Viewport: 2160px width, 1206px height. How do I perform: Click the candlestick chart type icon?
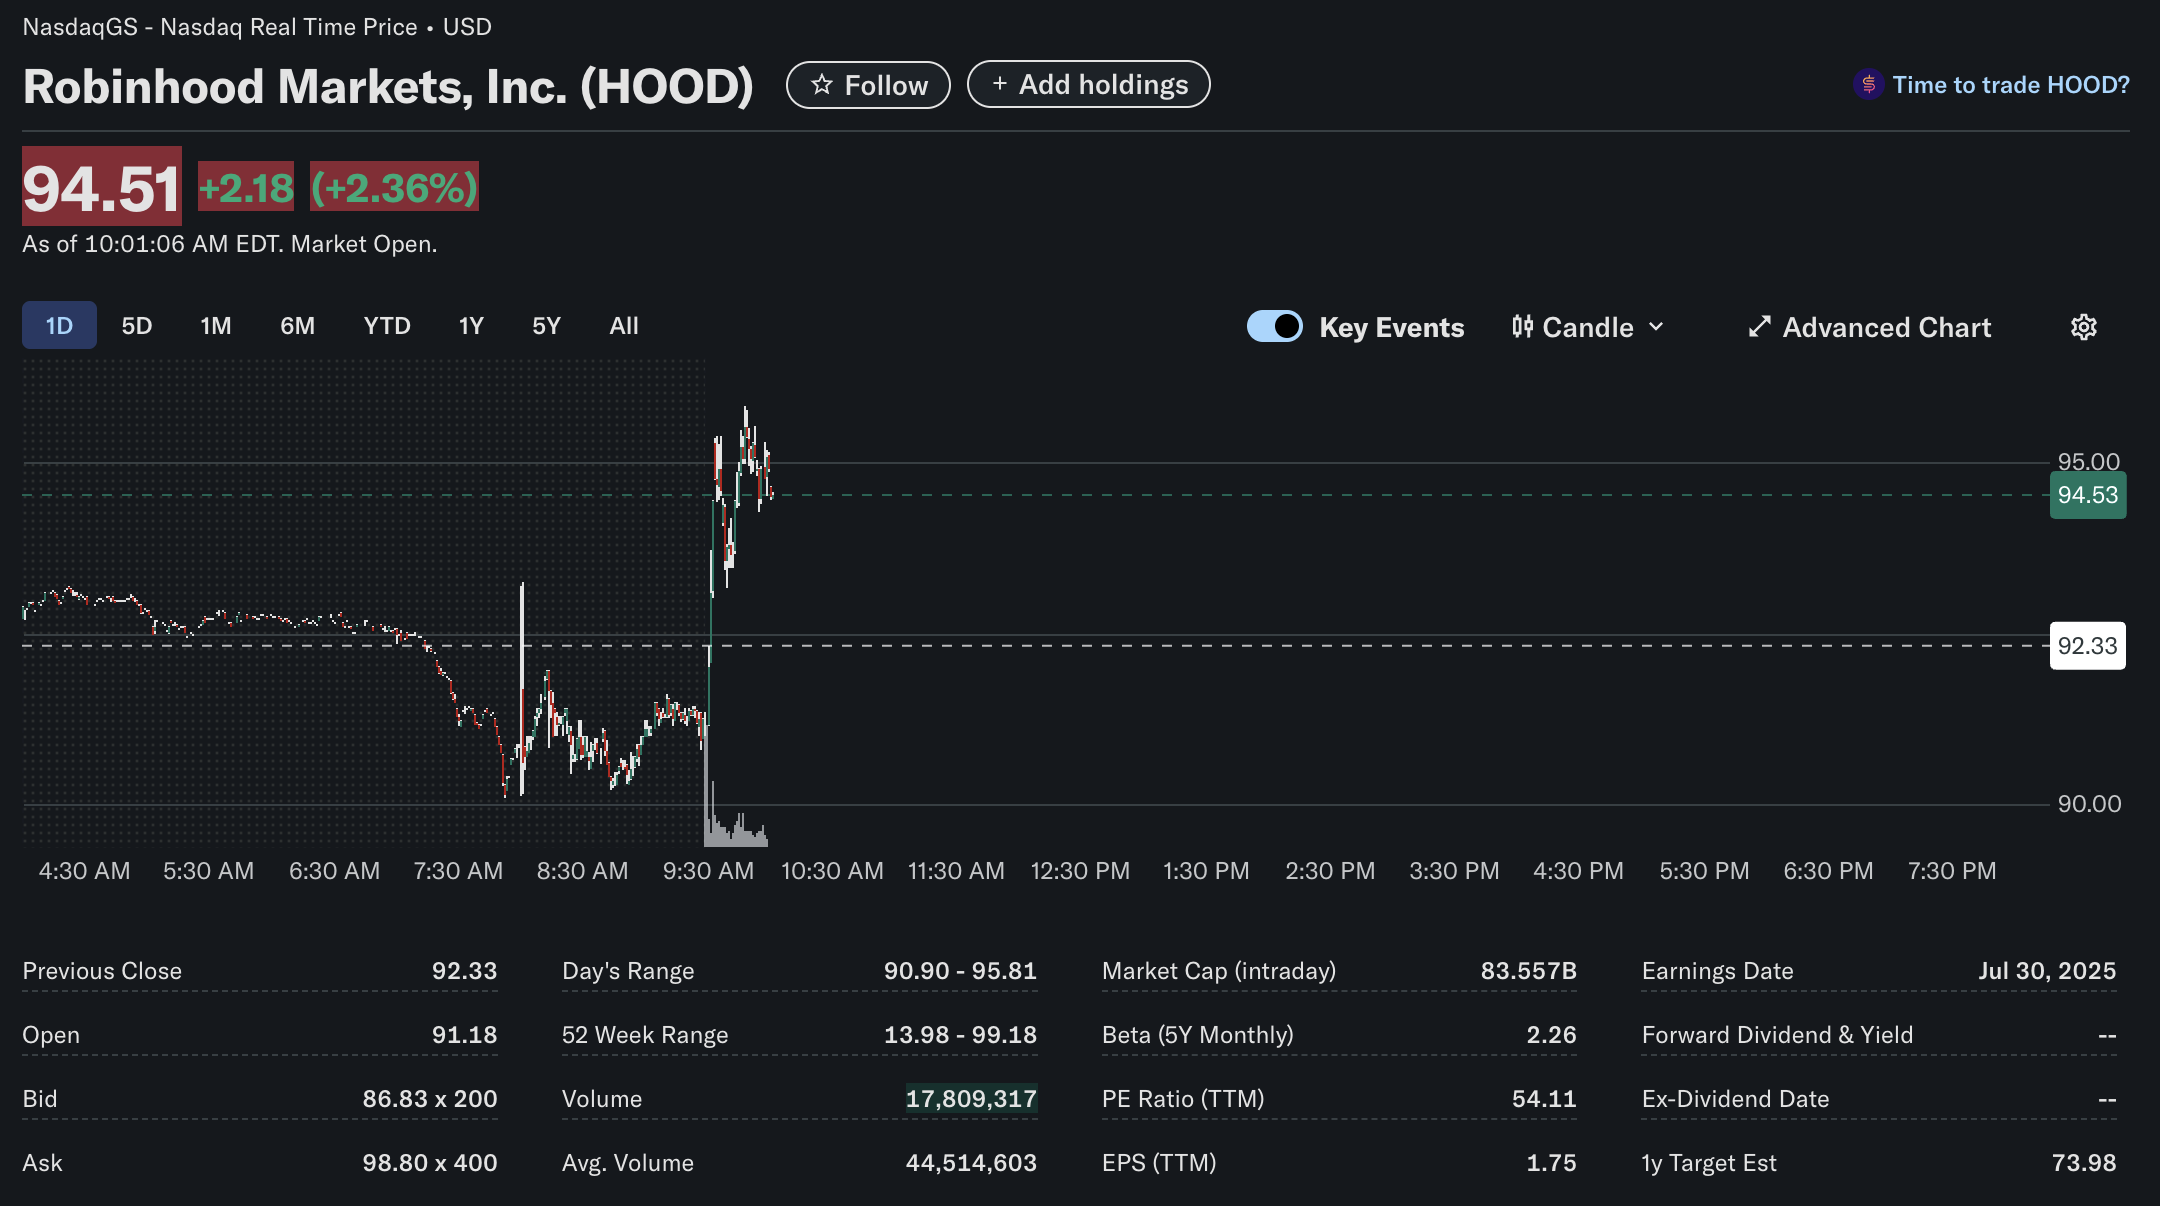pos(1522,327)
